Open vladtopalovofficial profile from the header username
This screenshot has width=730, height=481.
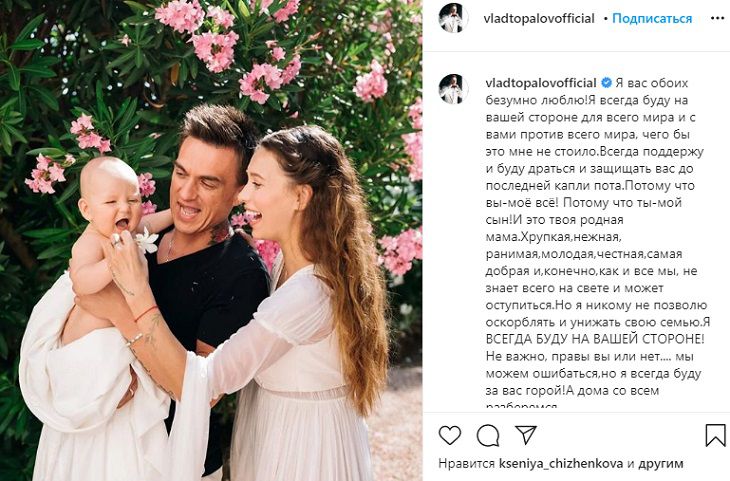pyautogui.click(x=539, y=19)
